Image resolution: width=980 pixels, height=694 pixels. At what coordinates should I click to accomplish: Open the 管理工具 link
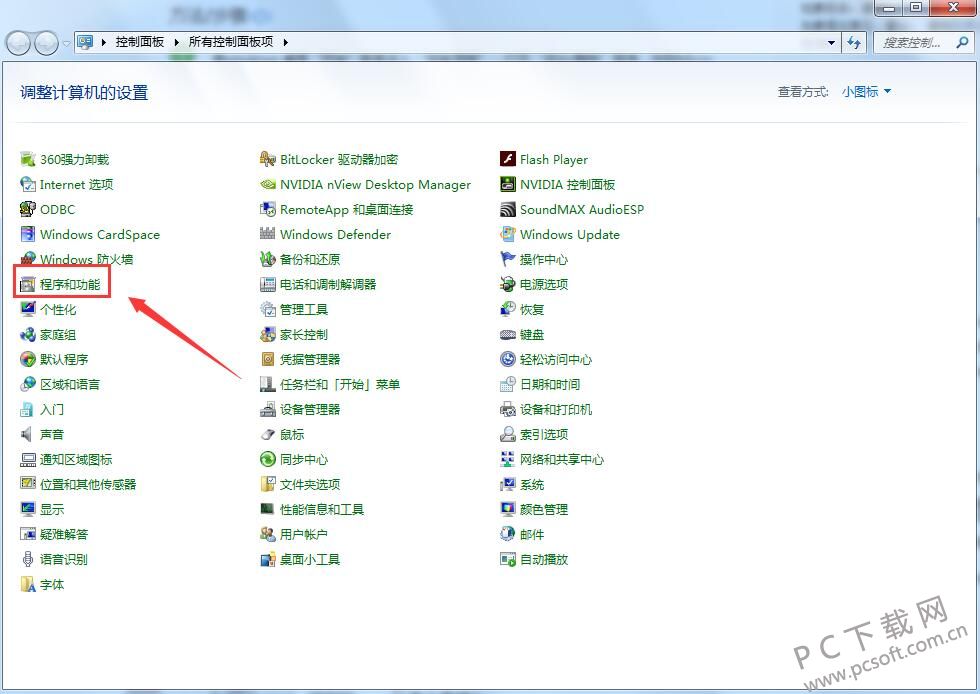click(304, 309)
